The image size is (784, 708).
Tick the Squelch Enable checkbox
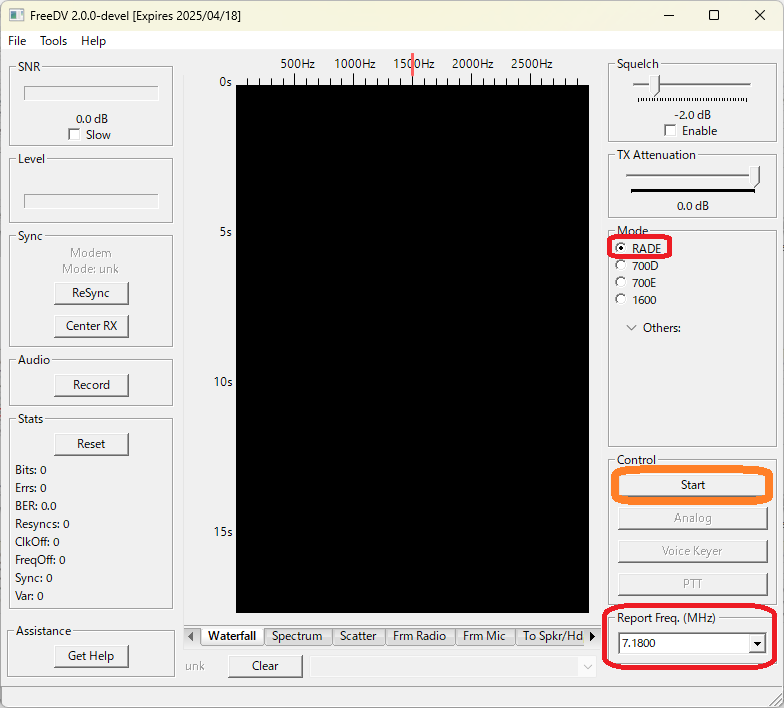(670, 130)
